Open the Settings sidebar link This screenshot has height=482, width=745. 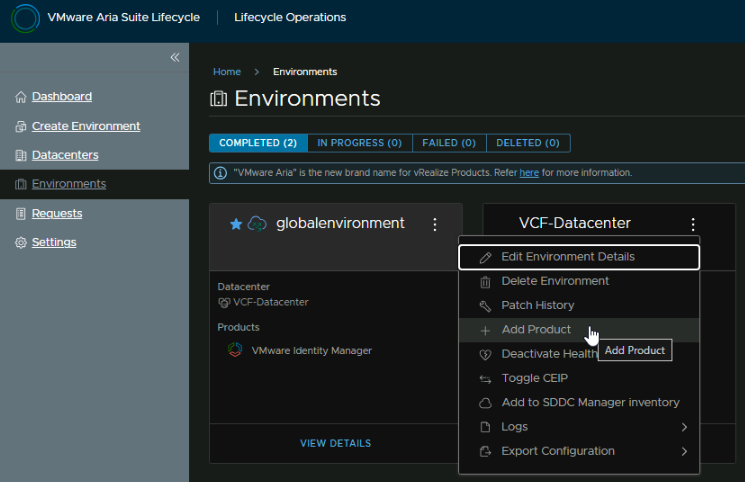(54, 242)
